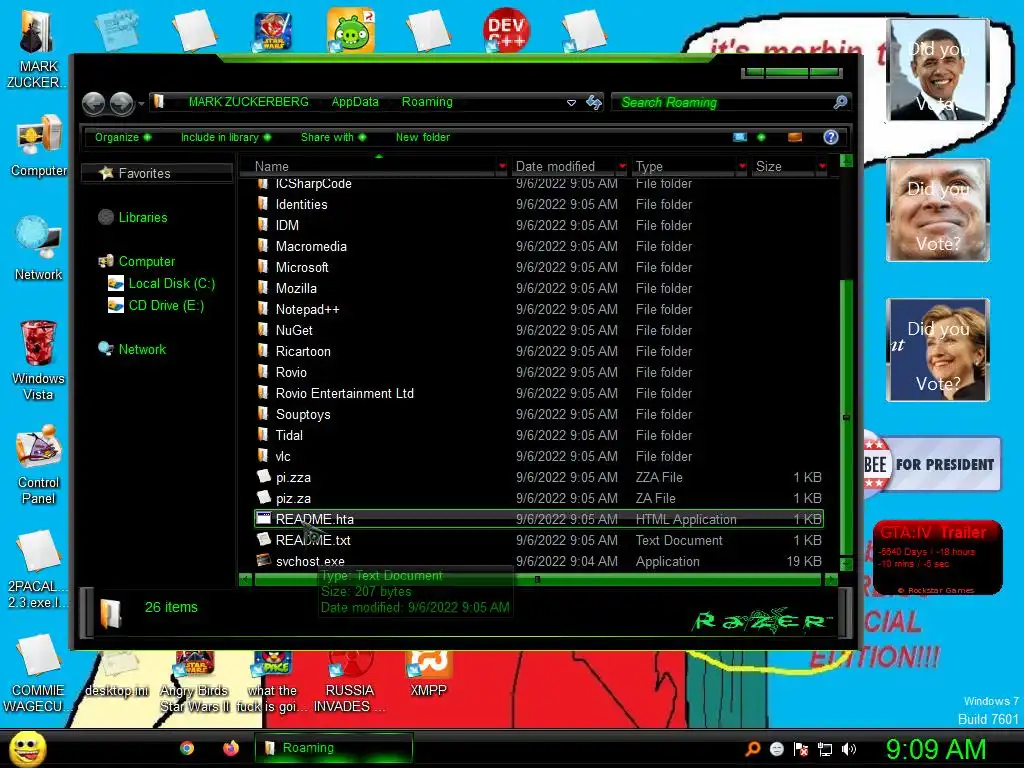Click the horizontal scrollbar in file list
This screenshot has height=768, width=1024.
(537, 579)
